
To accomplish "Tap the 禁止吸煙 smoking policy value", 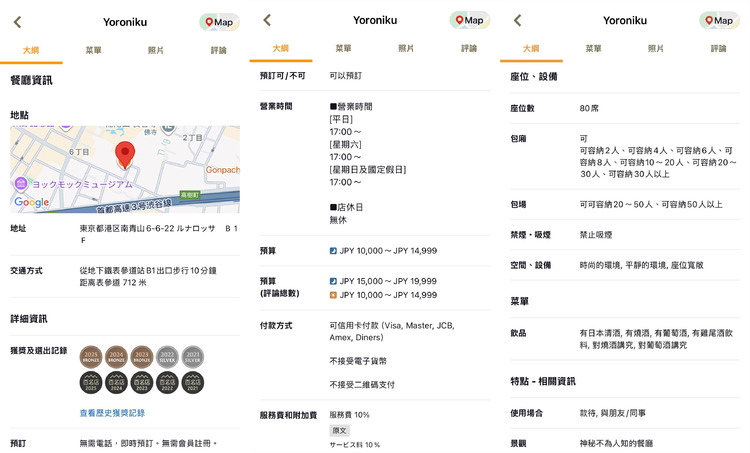I will [x=596, y=235].
